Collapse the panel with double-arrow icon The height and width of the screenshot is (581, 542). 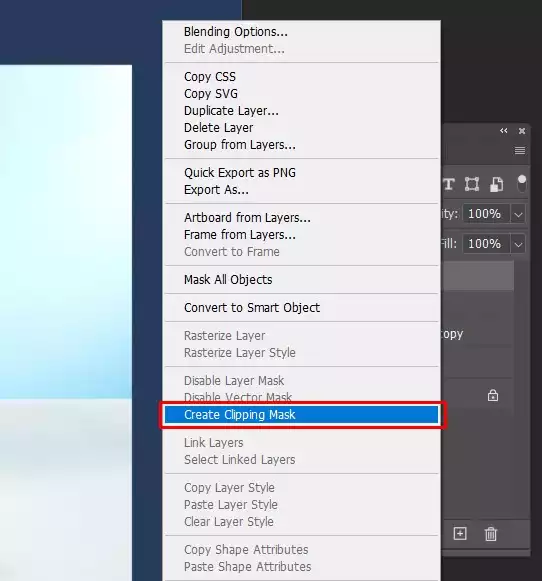[x=503, y=130]
